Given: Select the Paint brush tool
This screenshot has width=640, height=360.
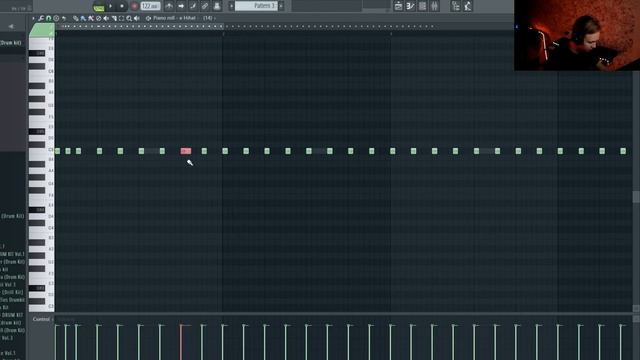Looking at the screenshot, I should [x=83, y=18].
